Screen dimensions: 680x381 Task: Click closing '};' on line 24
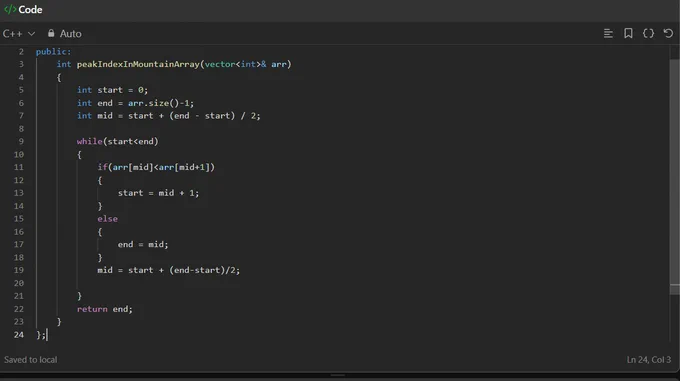[x=41, y=335]
